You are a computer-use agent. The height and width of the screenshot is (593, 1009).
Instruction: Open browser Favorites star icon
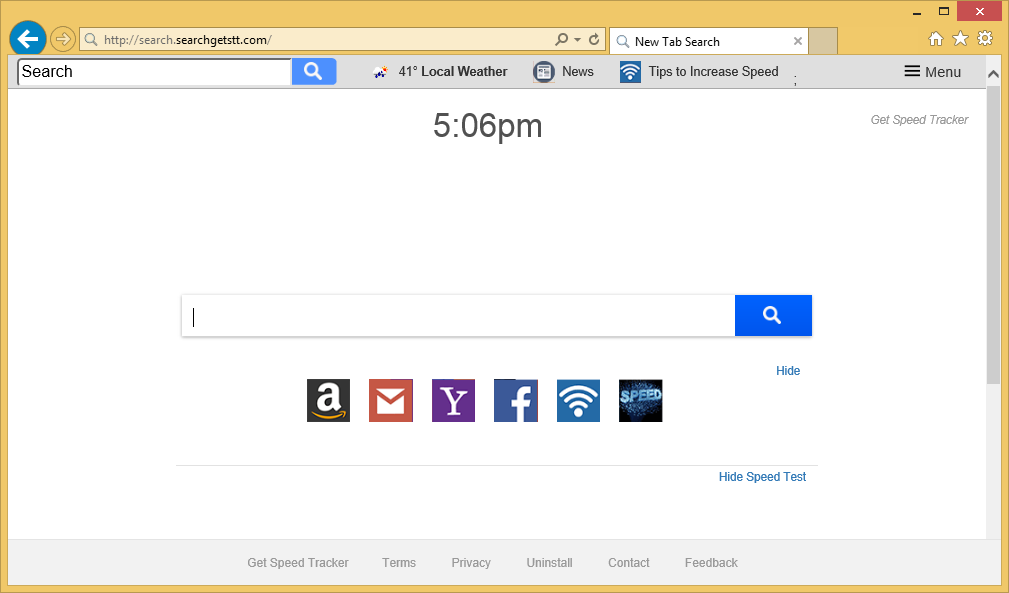coord(960,39)
